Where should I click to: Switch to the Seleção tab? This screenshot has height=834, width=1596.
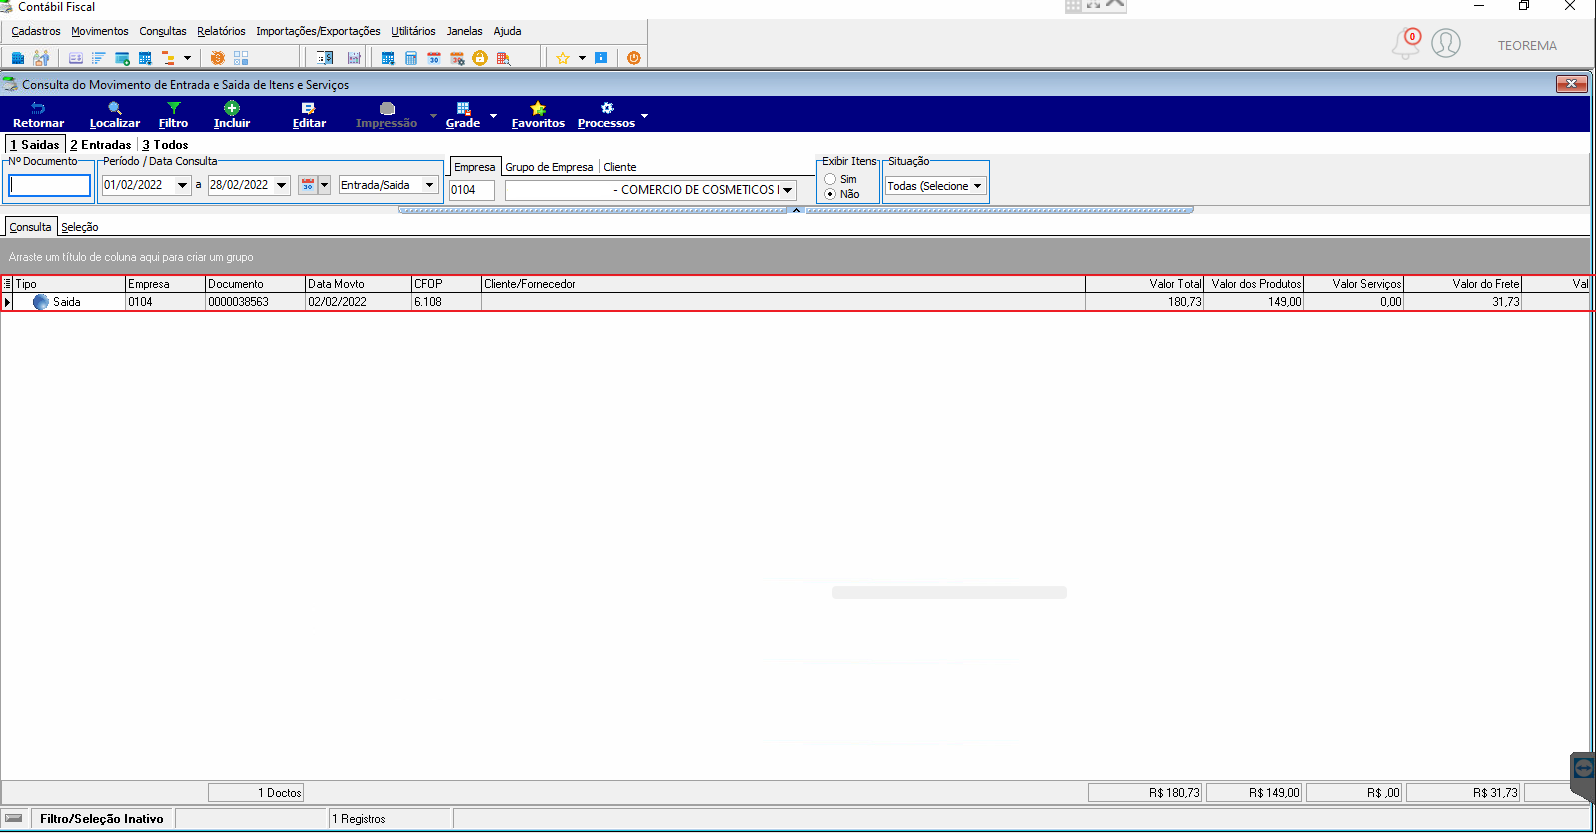80,227
